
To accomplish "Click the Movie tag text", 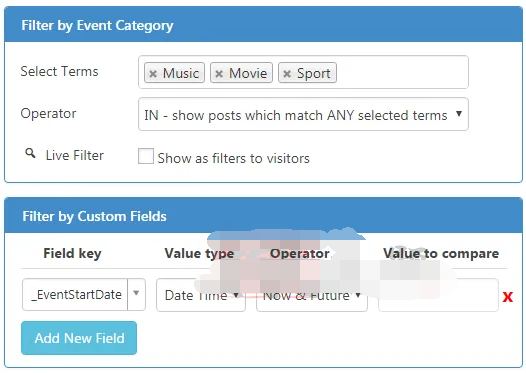I will tap(248, 73).
